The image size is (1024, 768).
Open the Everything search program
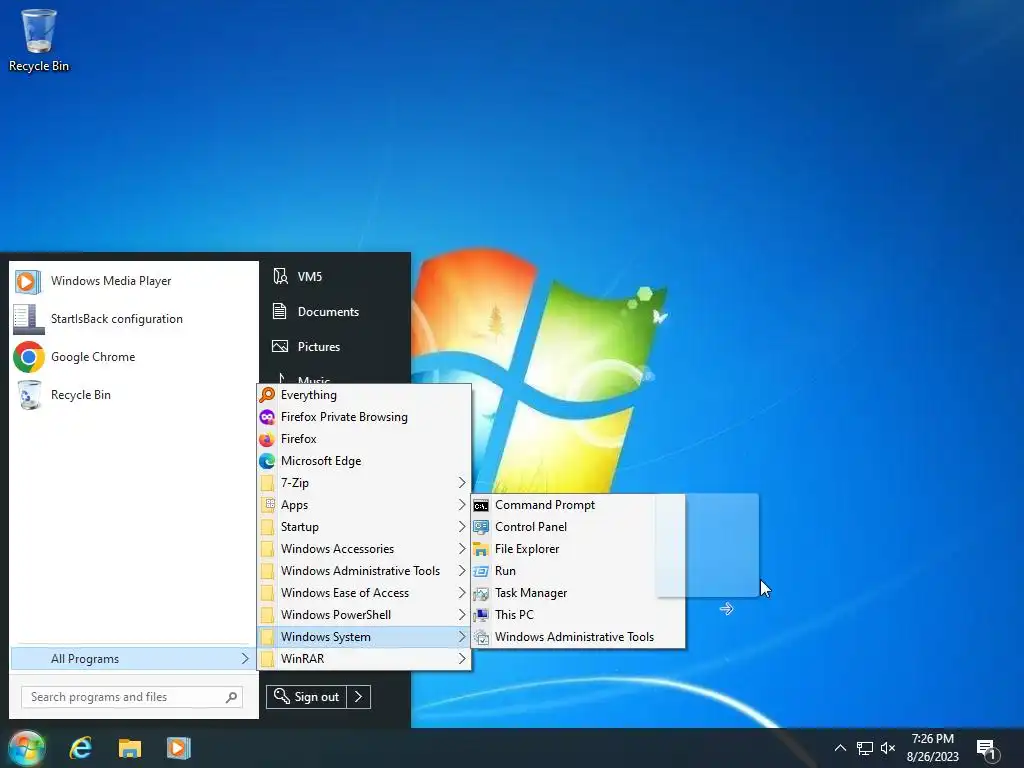[364, 394]
